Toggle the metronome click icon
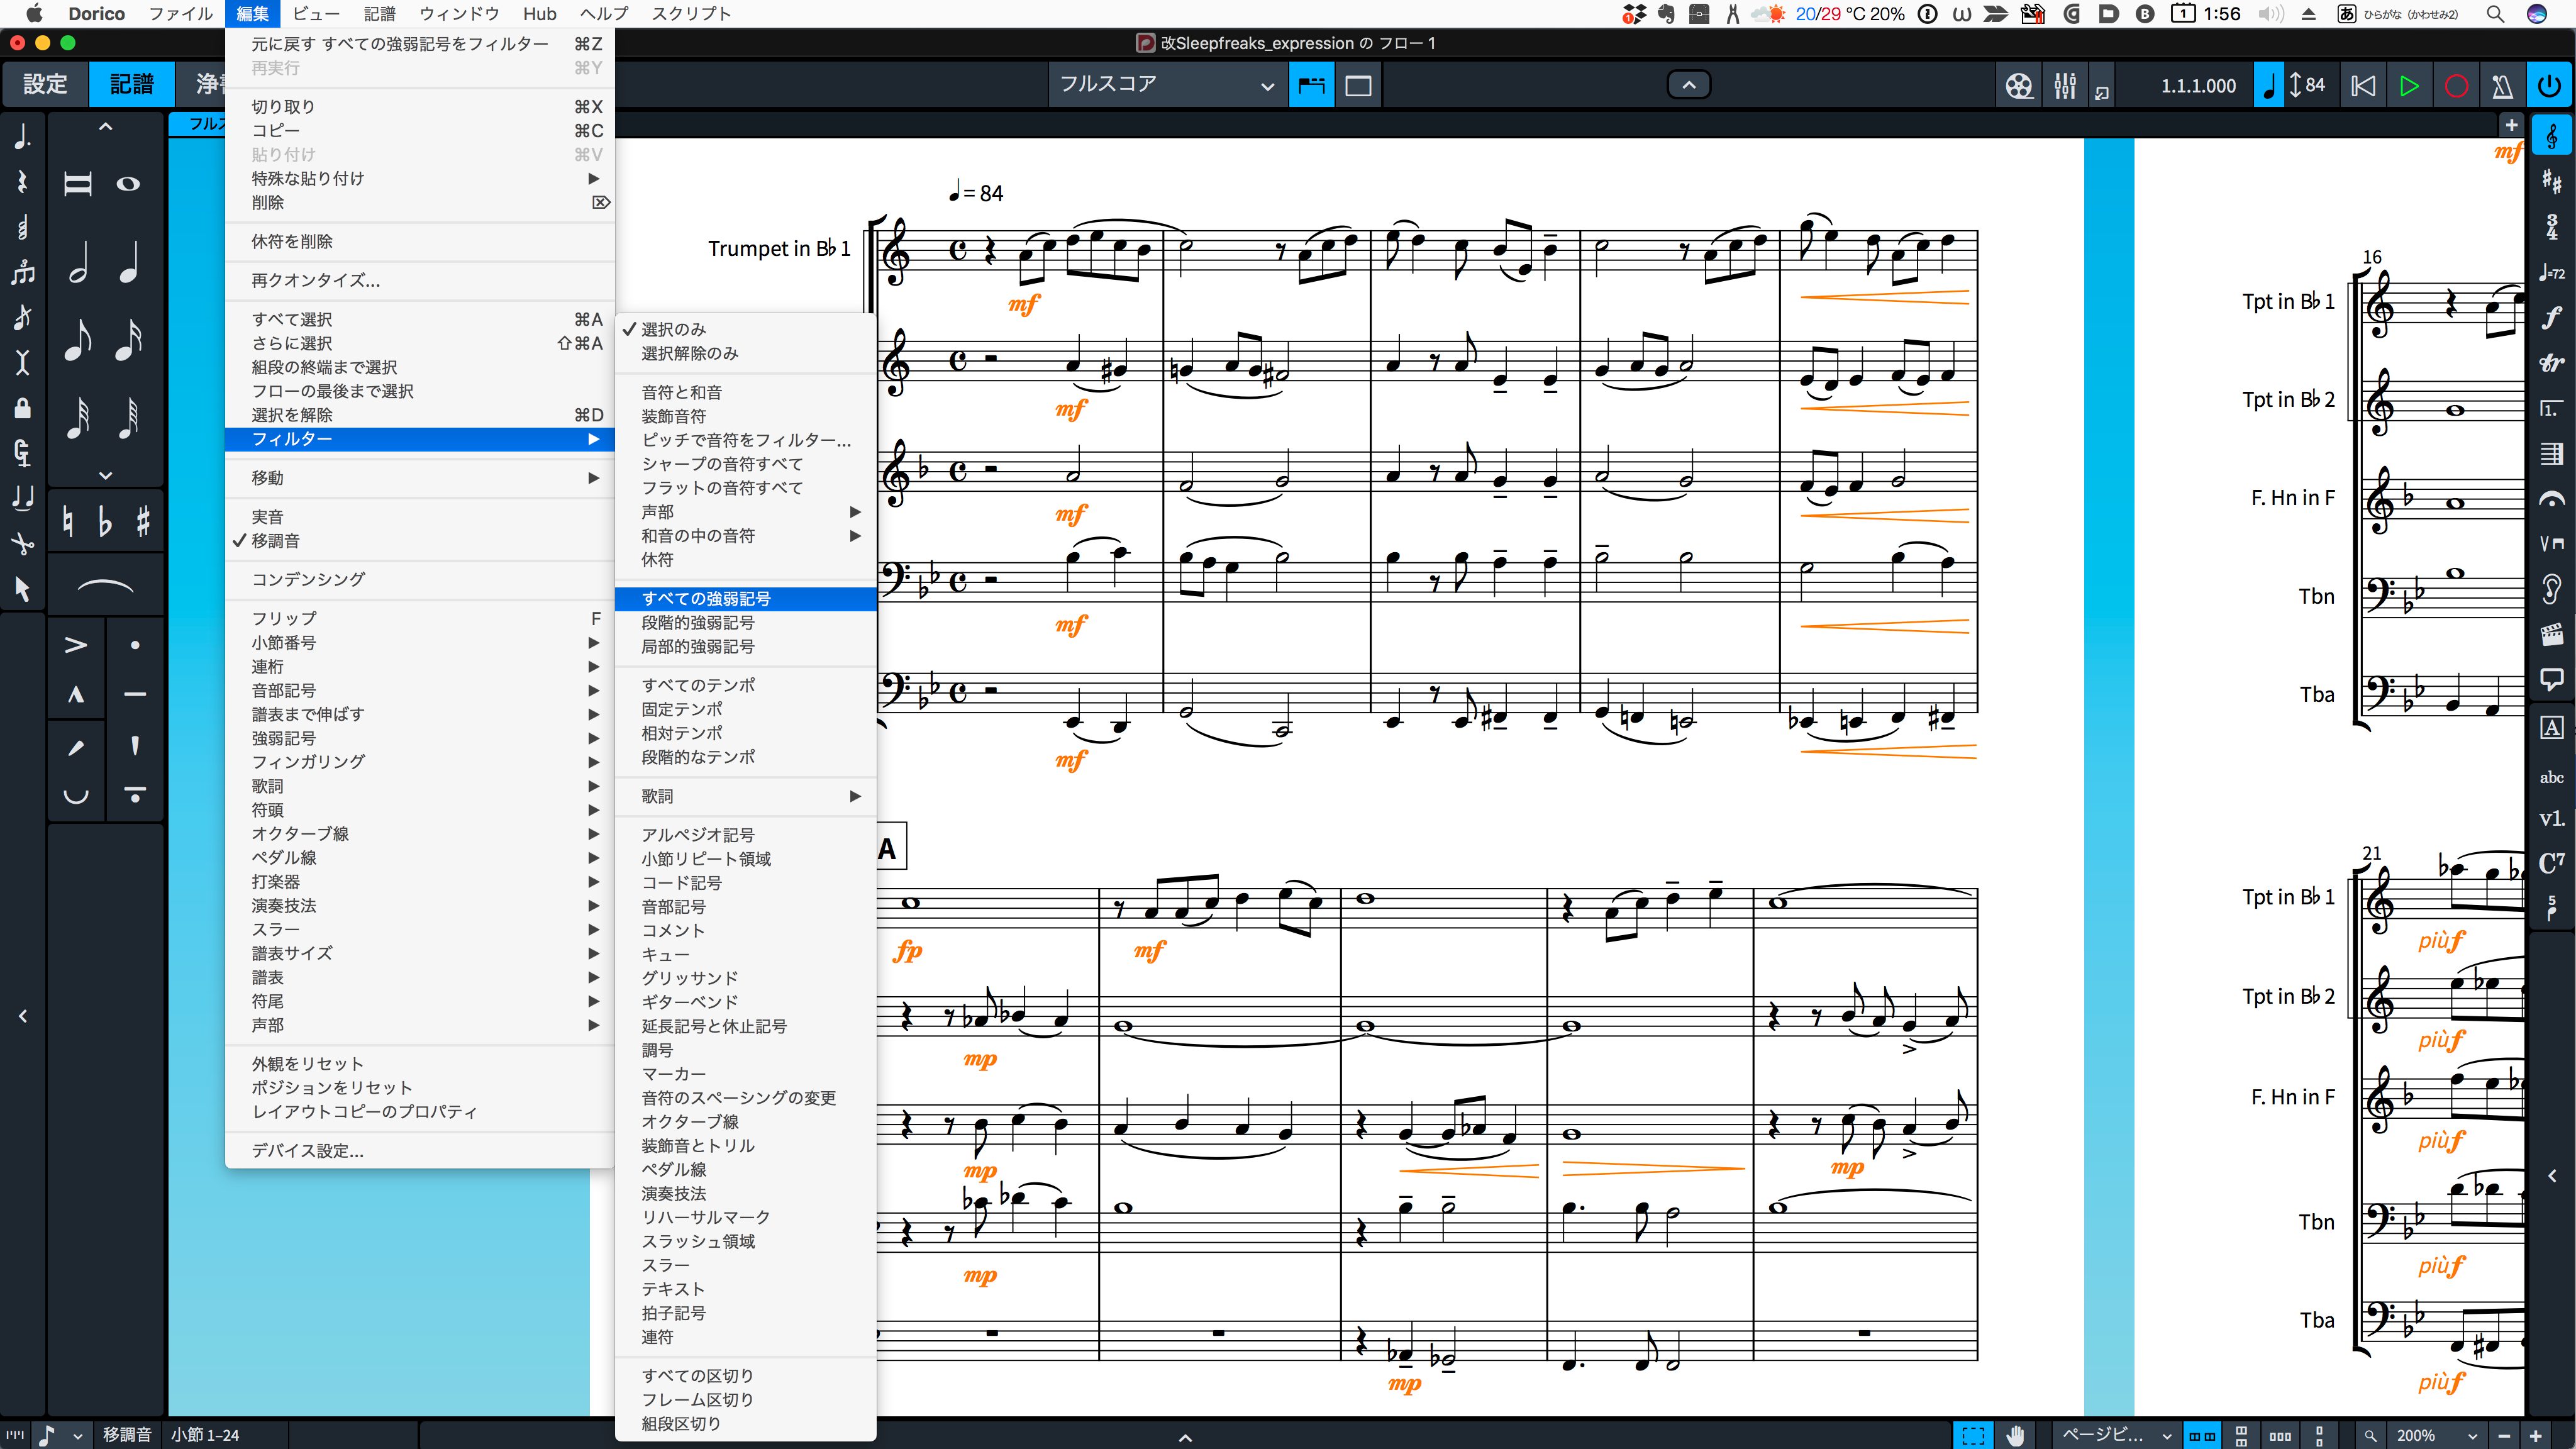This screenshot has width=2576, height=1449. pos(2503,85)
